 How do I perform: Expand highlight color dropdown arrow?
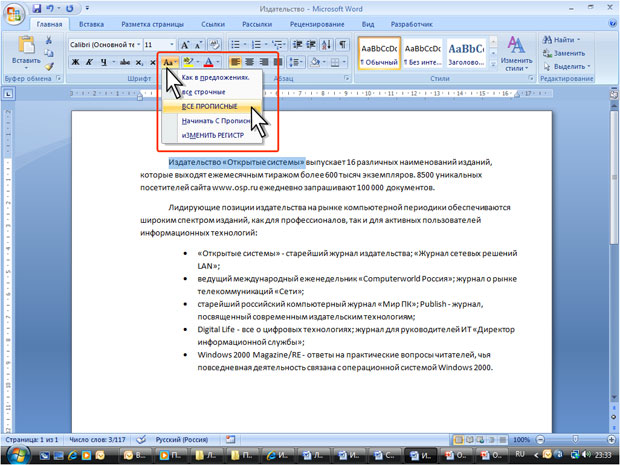[198, 62]
